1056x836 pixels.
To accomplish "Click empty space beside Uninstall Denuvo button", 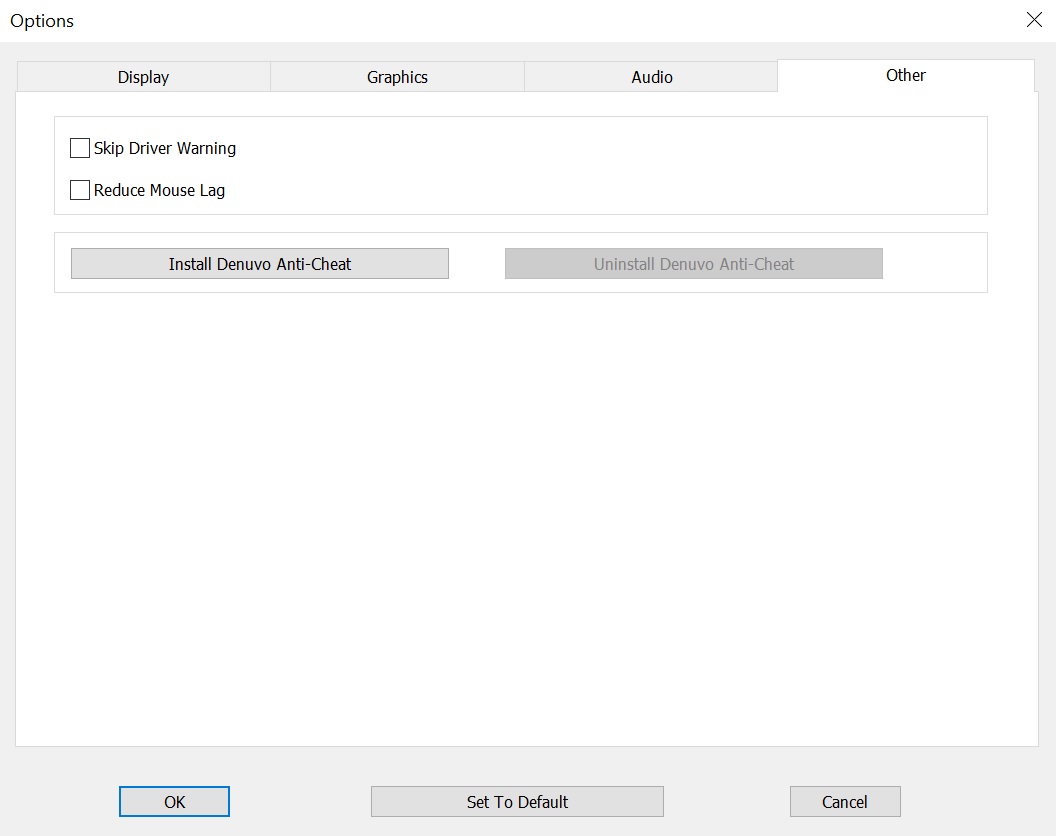I will (935, 263).
